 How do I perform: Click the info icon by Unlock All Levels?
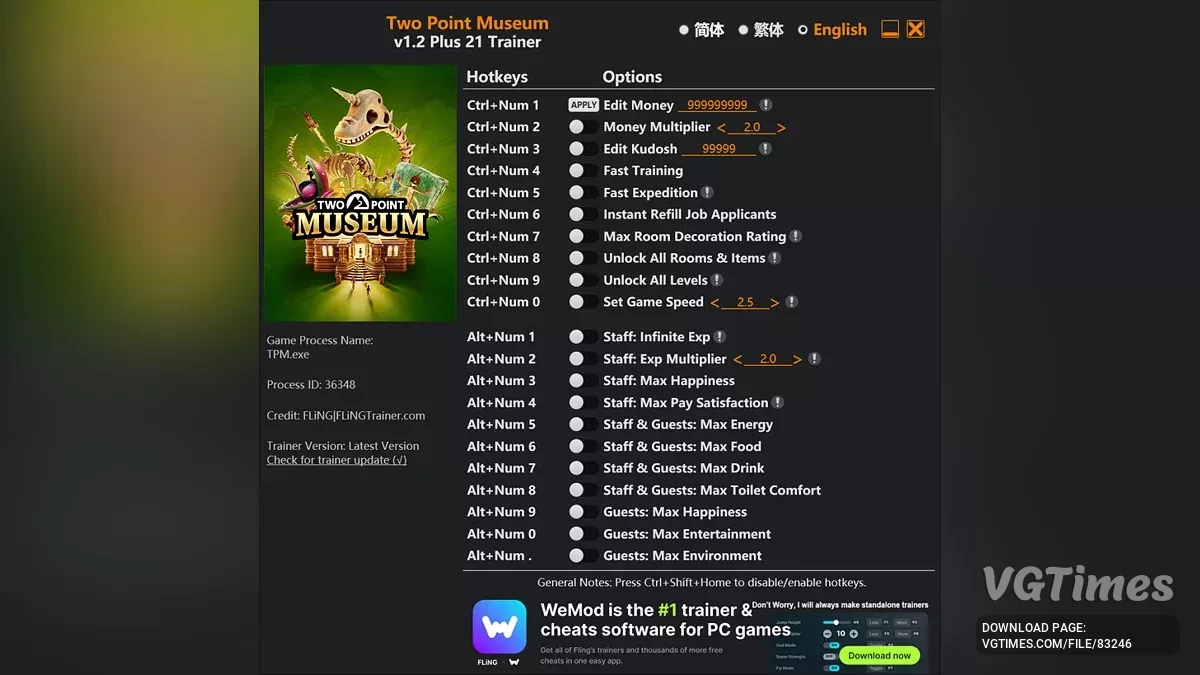tap(717, 280)
